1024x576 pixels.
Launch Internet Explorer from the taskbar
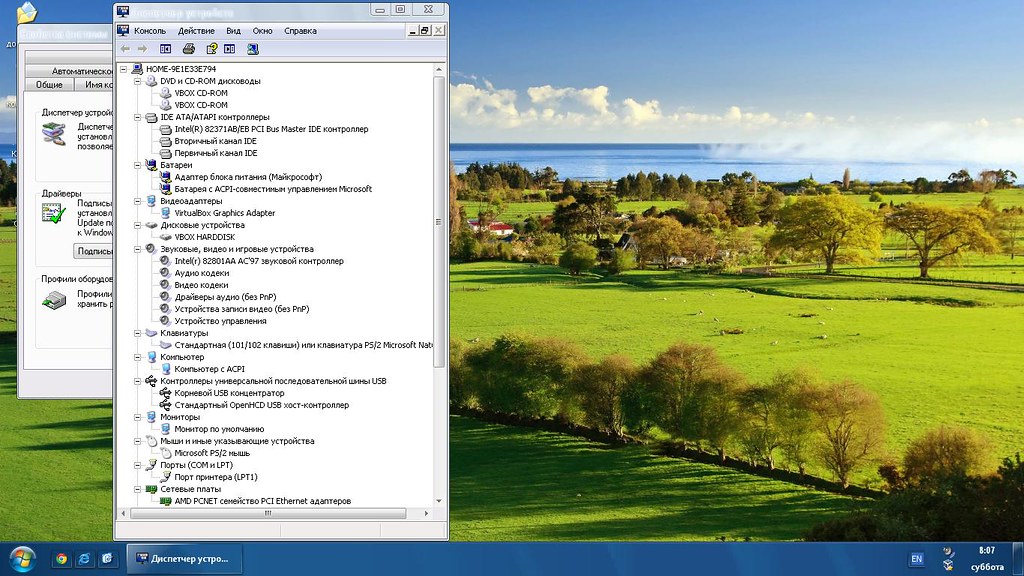pyautogui.click(x=85, y=558)
